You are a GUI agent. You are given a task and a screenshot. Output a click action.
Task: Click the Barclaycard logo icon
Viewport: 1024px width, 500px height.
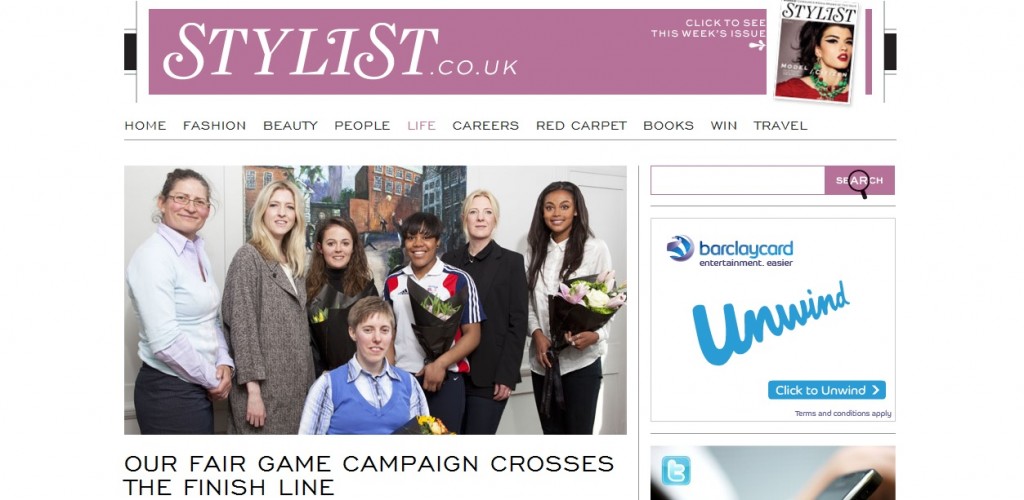click(680, 249)
